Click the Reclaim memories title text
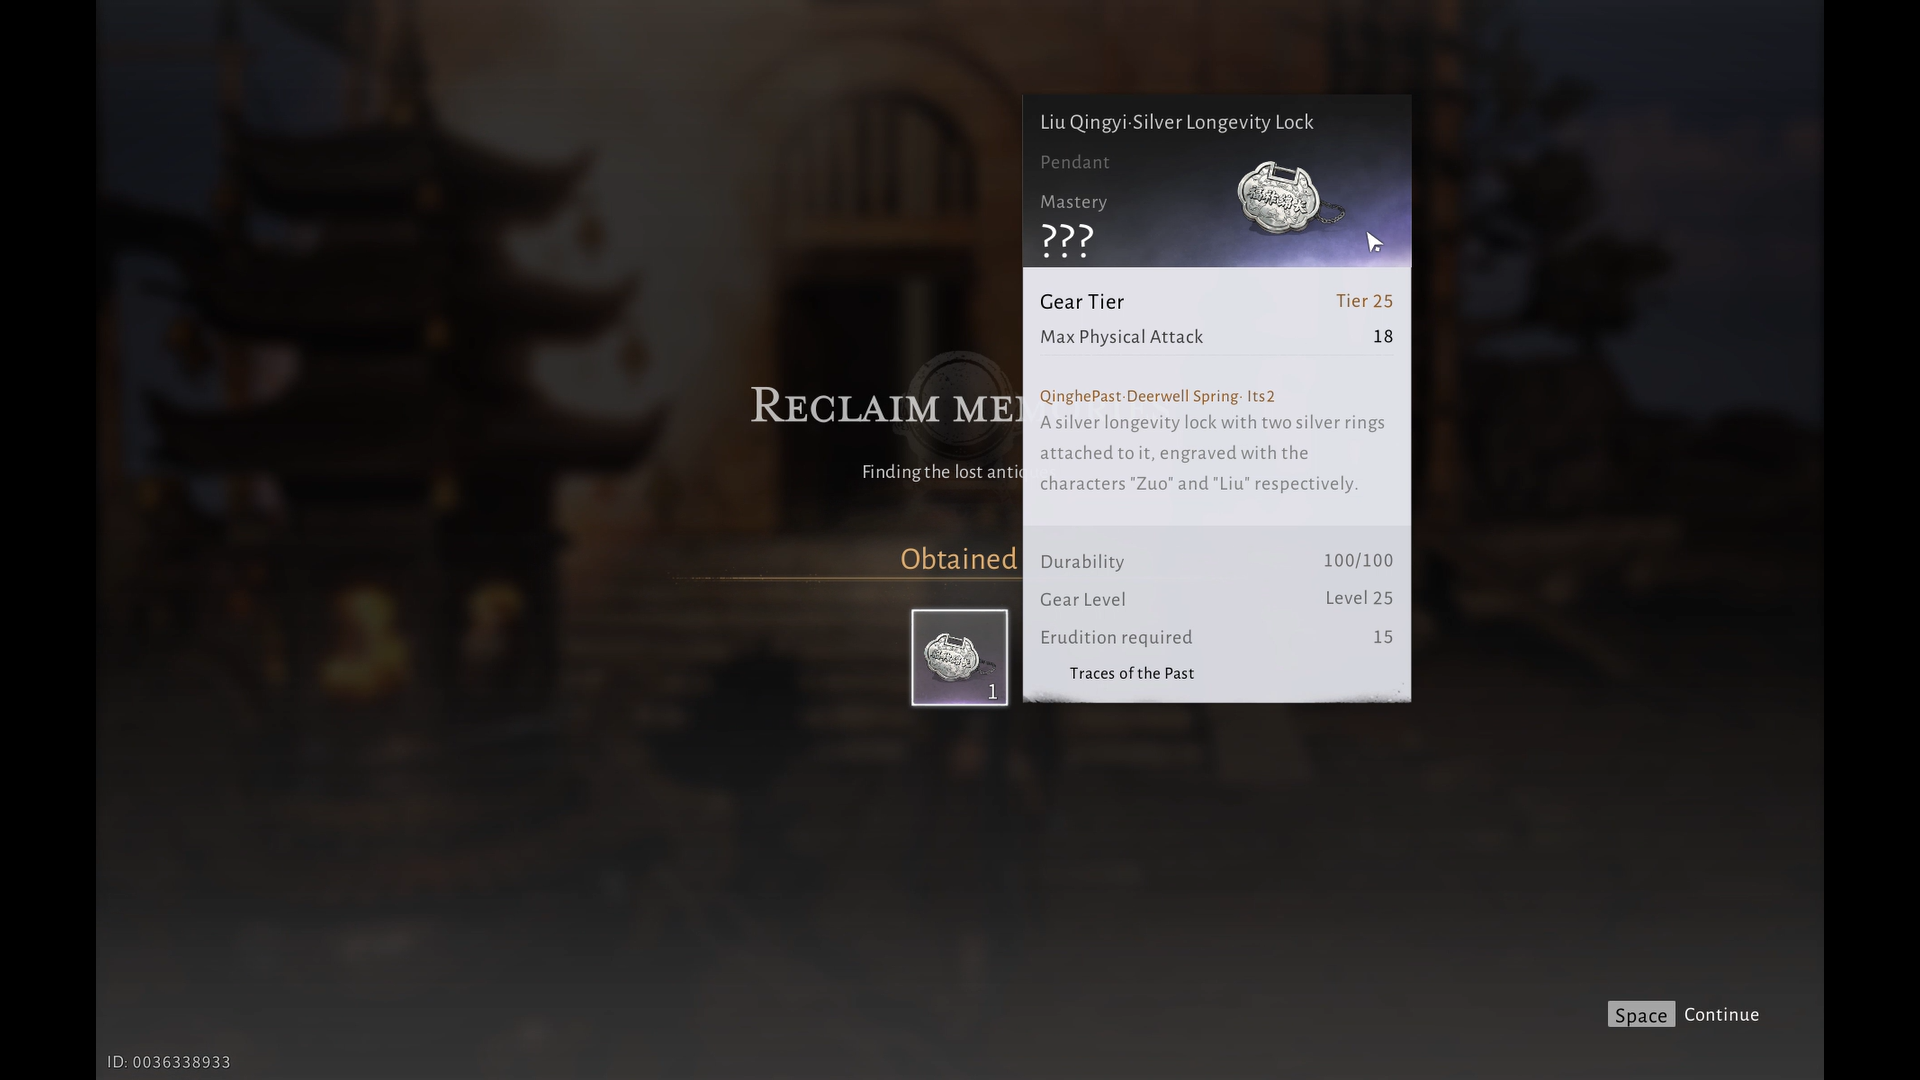 [x=886, y=405]
